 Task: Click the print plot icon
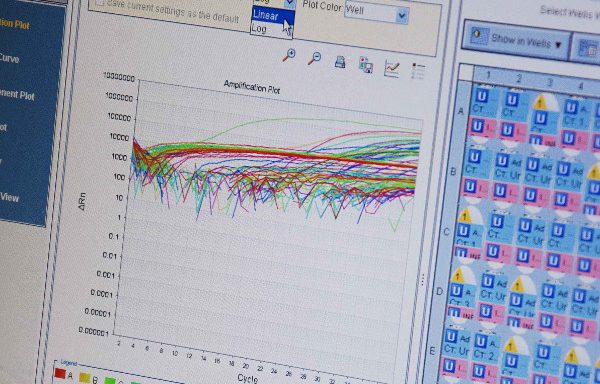tap(340, 62)
